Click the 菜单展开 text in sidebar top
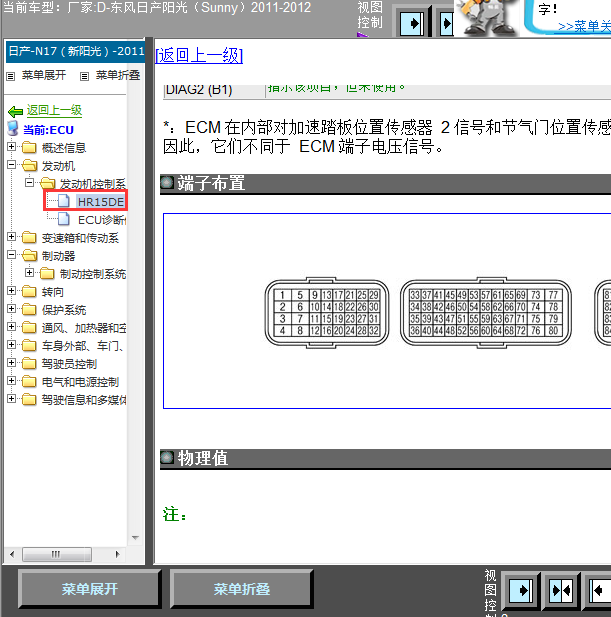This screenshot has height=617, width=611. [x=44, y=75]
